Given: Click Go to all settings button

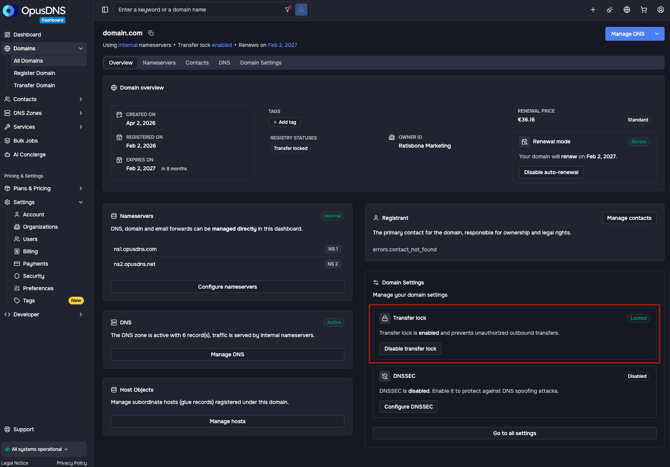Looking at the screenshot, I should [x=514, y=433].
